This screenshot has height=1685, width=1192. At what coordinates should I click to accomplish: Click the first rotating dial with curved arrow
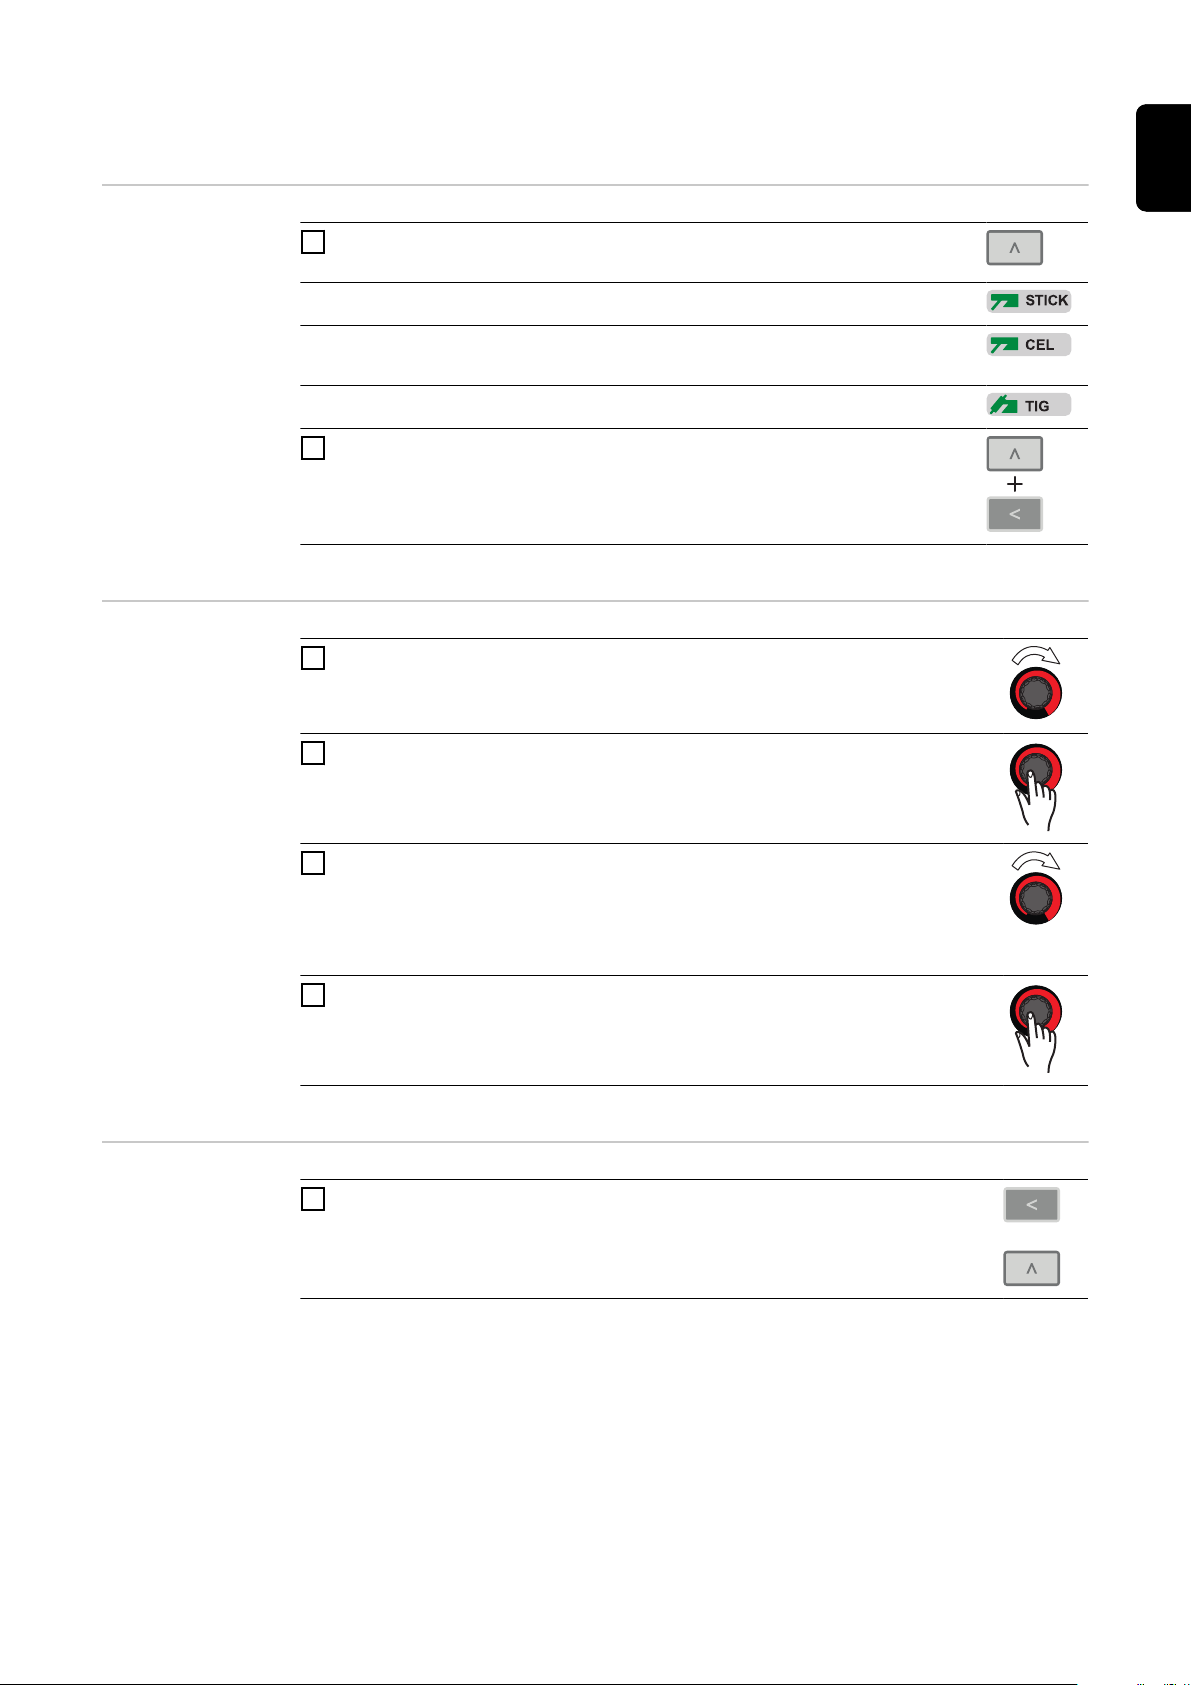tap(1036, 683)
